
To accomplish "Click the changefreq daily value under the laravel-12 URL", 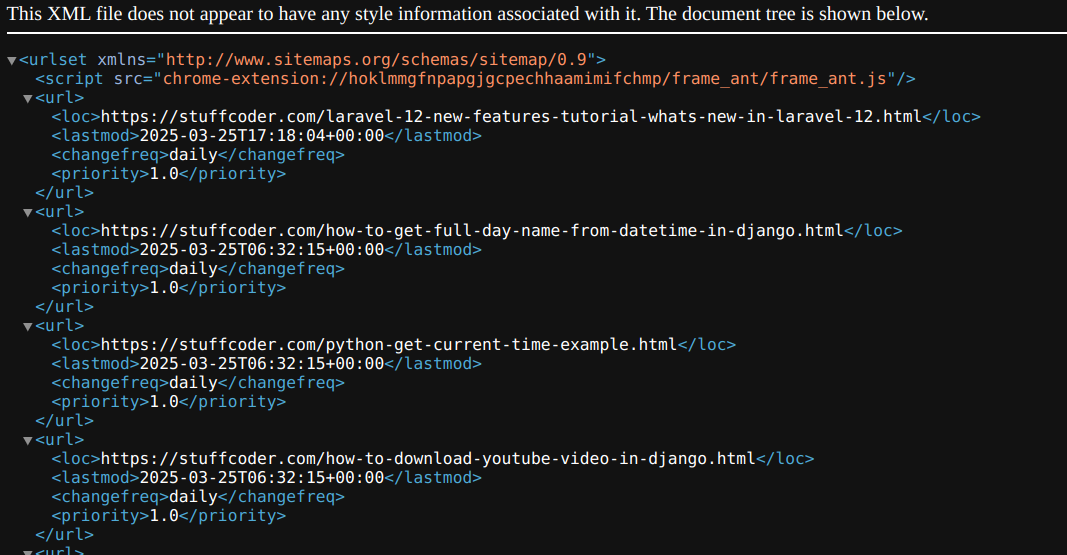I will pos(193,154).
